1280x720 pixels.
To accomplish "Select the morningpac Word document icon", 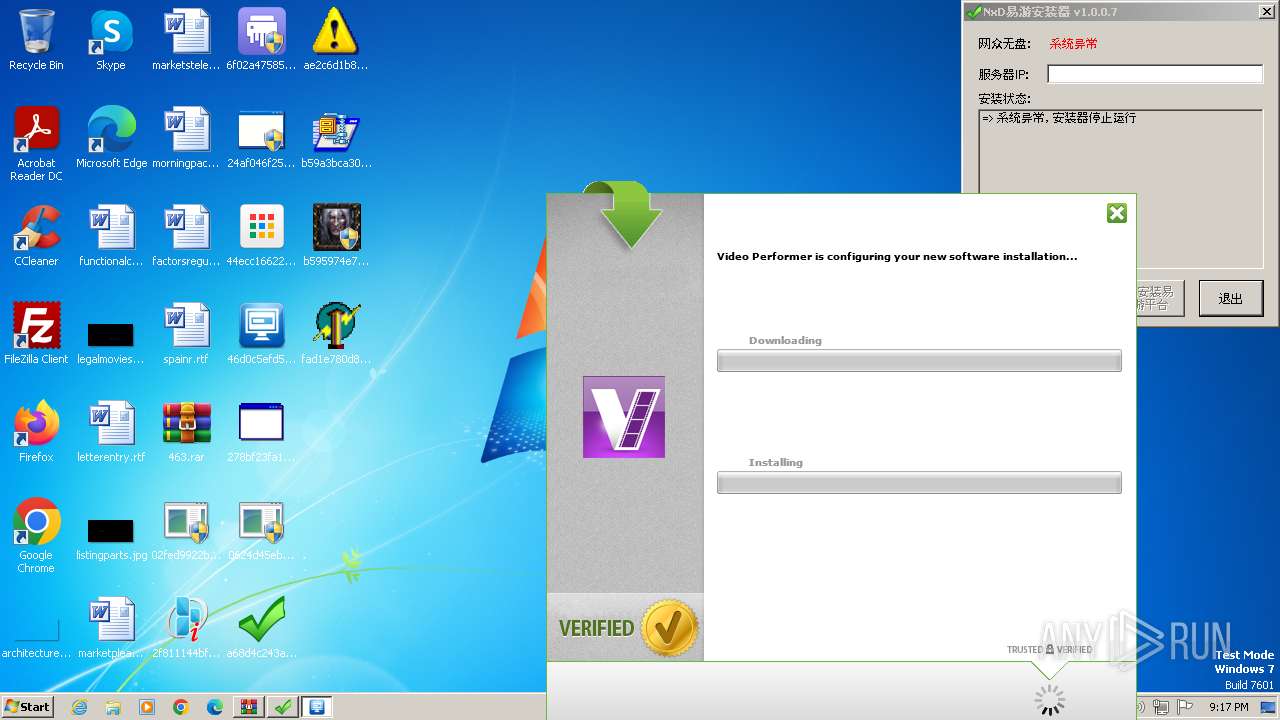I will 186,138.
